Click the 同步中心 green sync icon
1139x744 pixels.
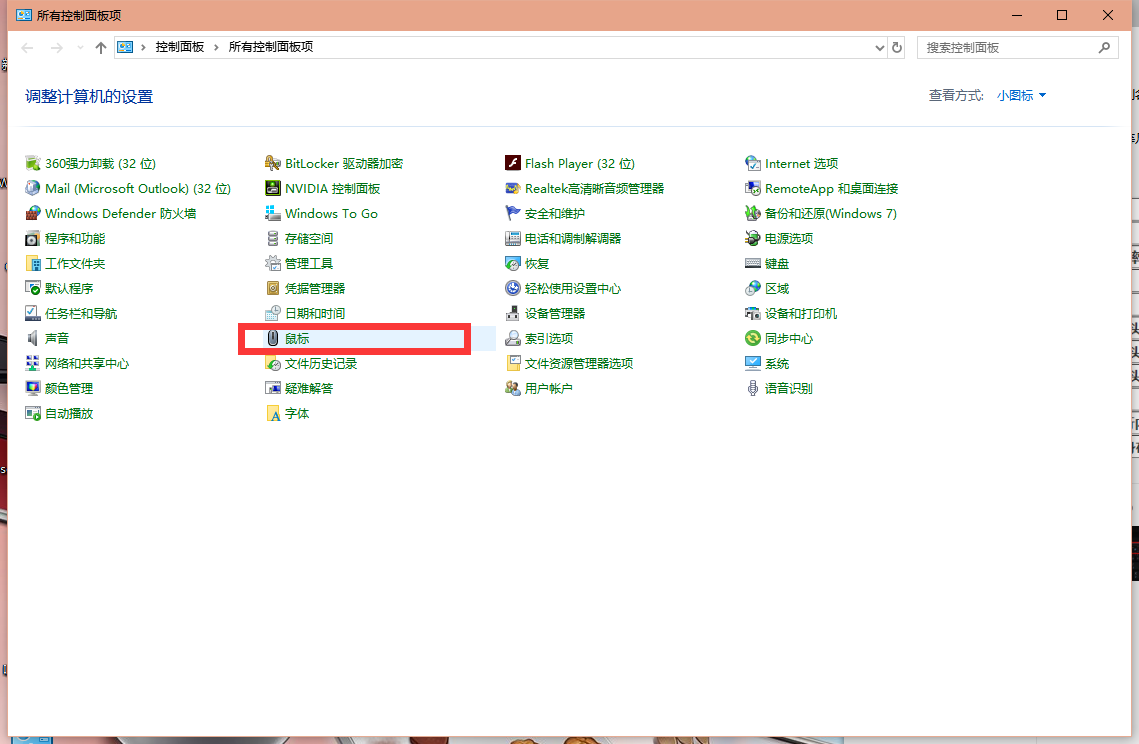[753, 339]
